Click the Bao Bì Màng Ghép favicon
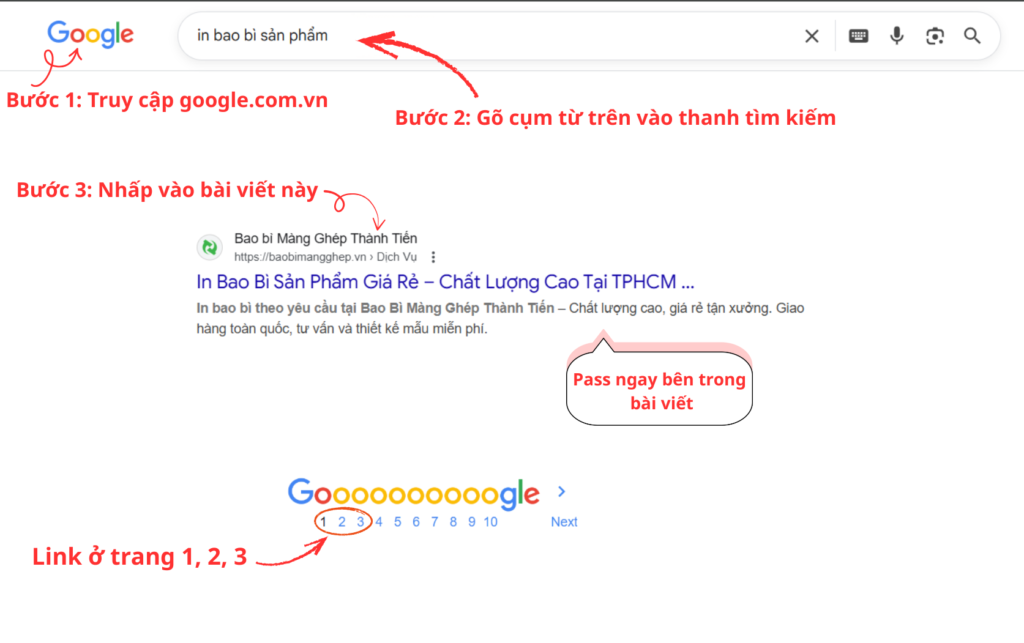Viewport: 1024px width, 643px height. pyautogui.click(x=210, y=247)
